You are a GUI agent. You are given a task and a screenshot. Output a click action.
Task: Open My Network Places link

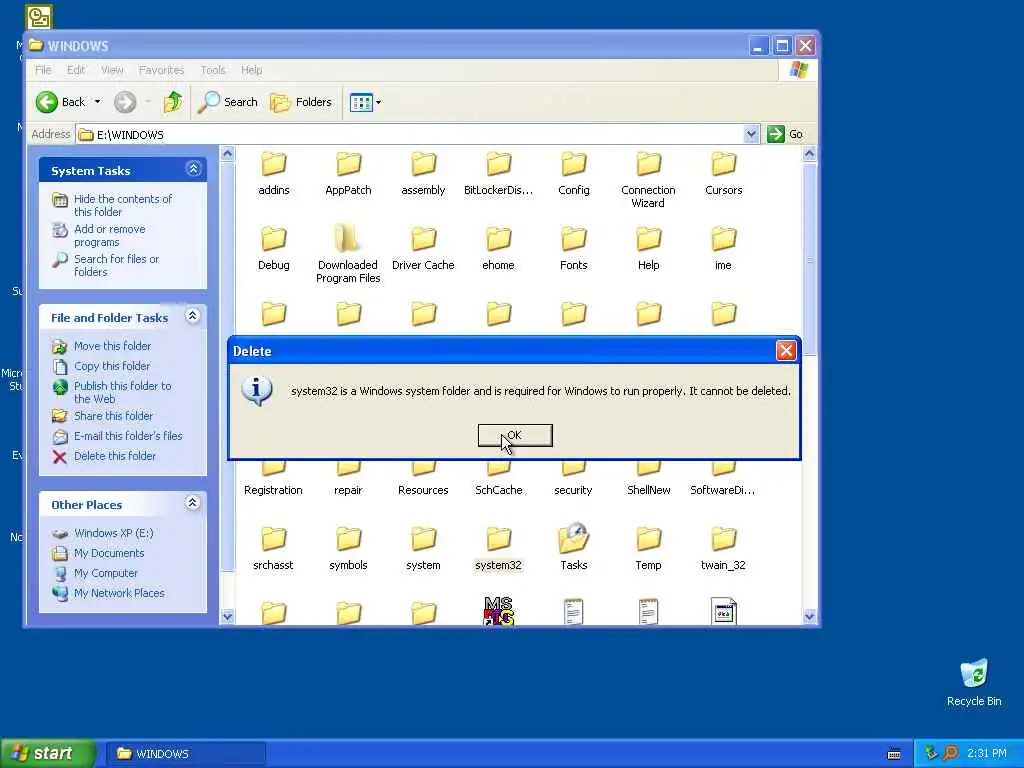(x=119, y=593)
